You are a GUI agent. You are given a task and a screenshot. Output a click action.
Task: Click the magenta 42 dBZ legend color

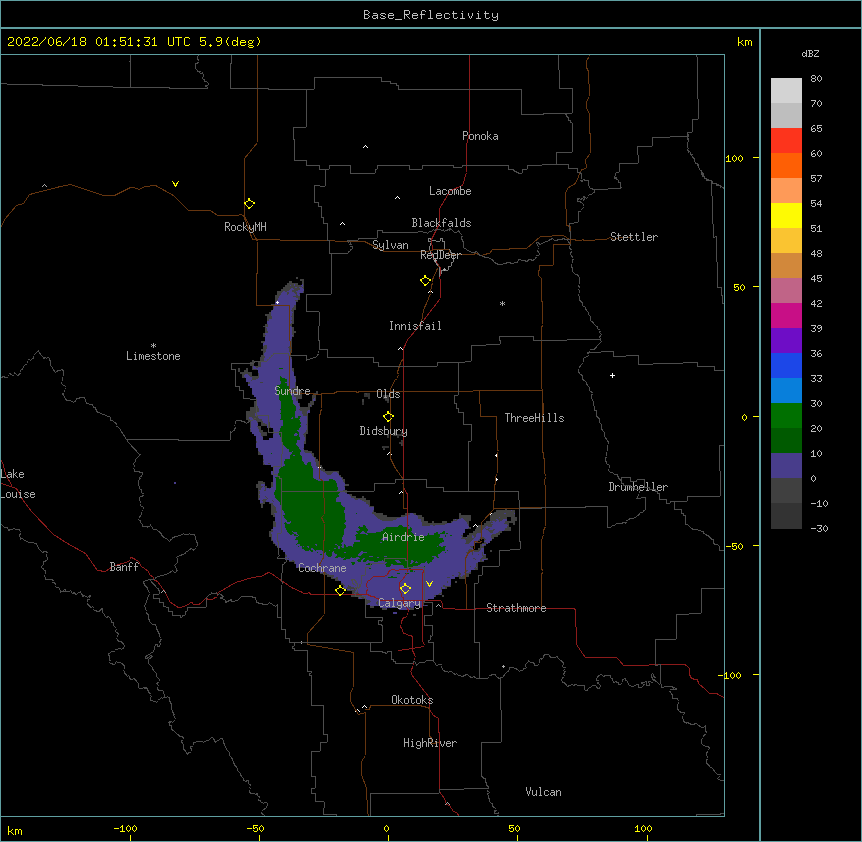coord(786,315)
